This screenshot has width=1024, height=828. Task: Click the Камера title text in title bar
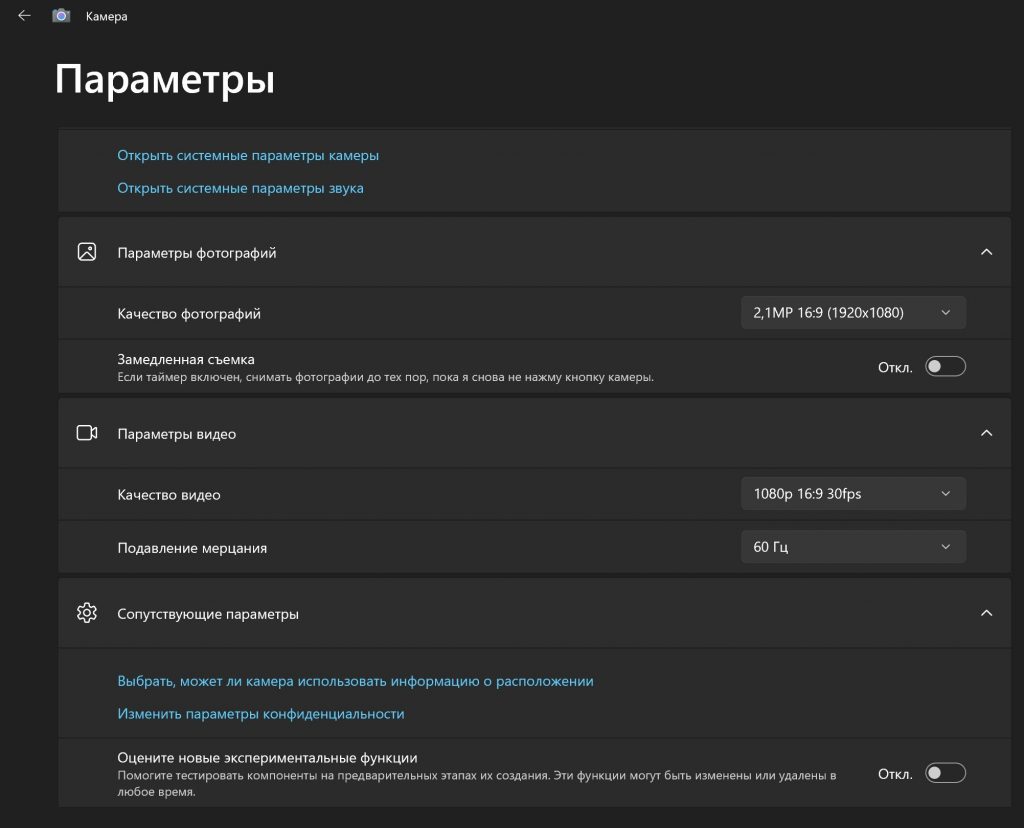pyautogui.click(x=106, y=17)
